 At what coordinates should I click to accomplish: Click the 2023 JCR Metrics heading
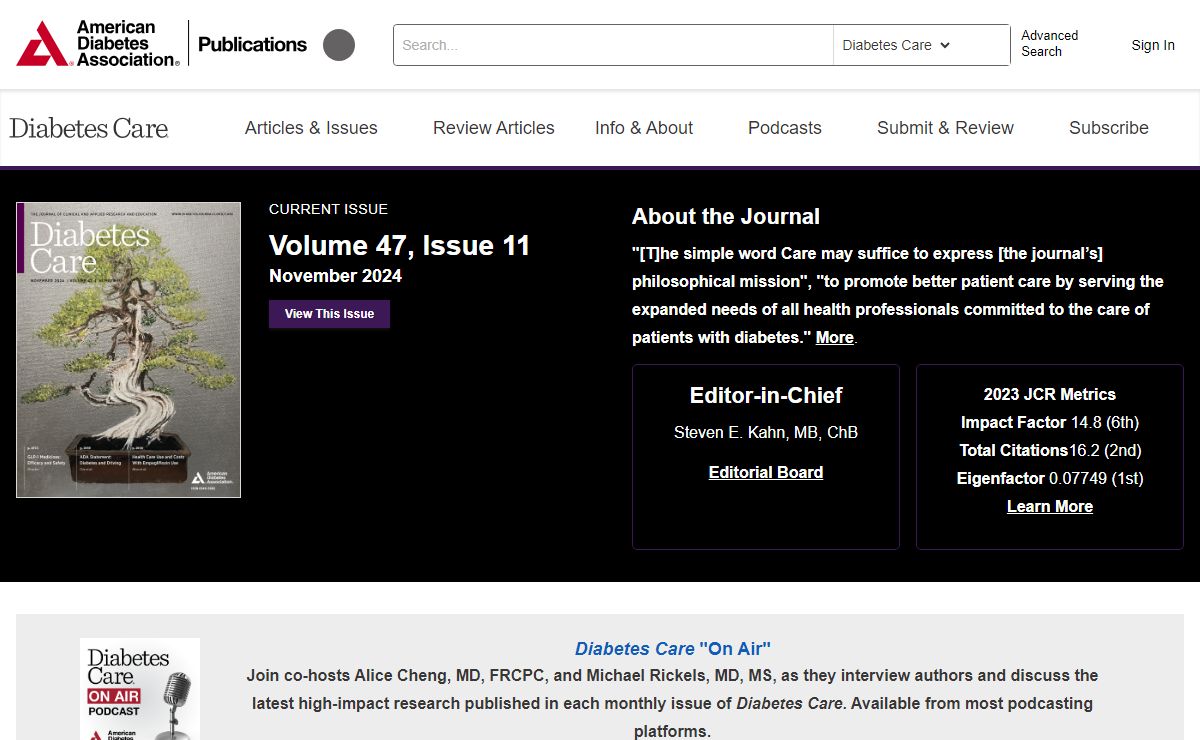1050,394
